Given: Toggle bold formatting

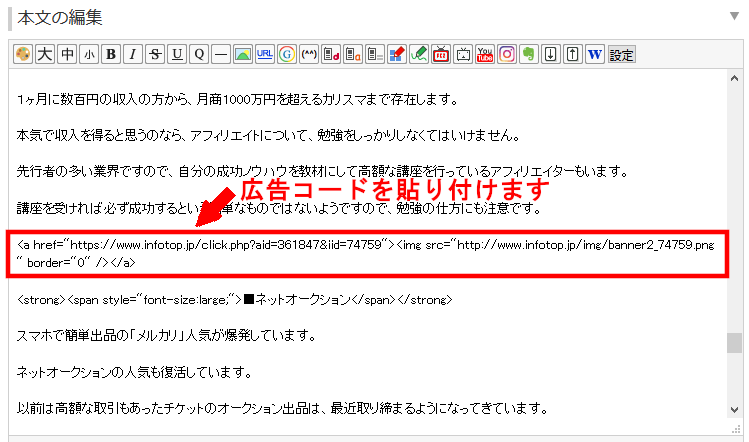Looking at the screenshot, I should (111, 54).
